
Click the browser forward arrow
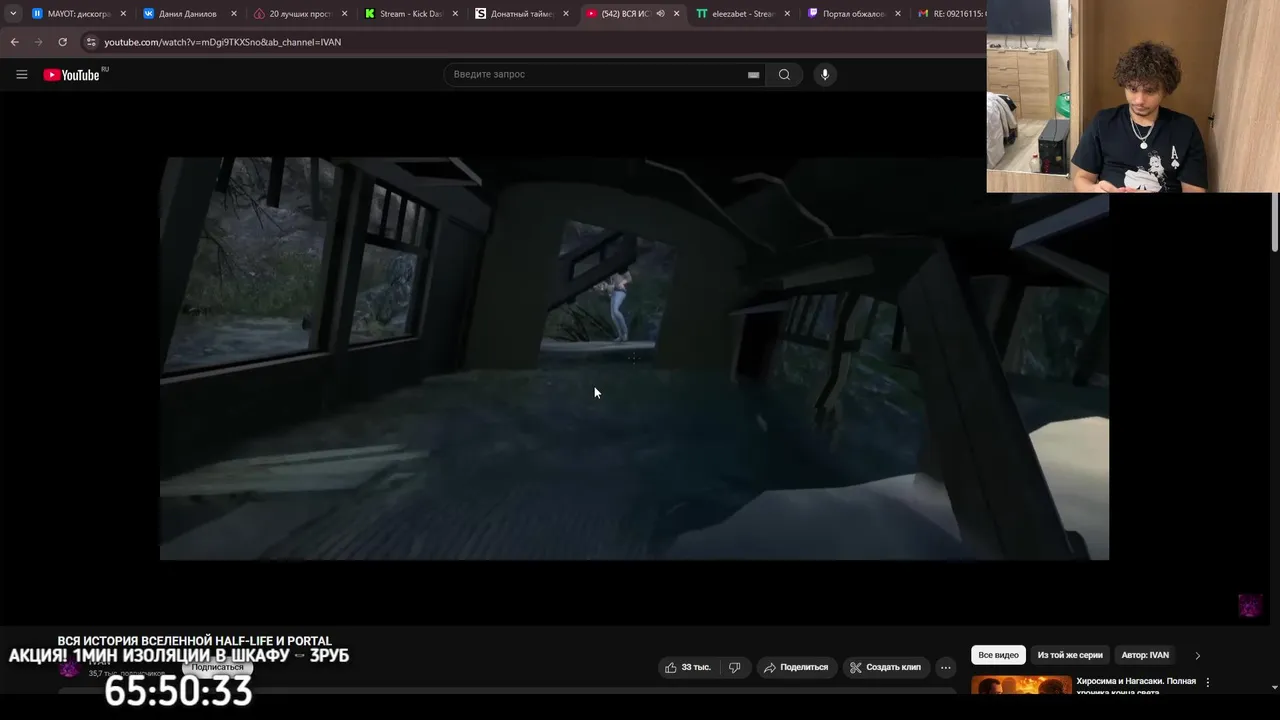[x=38, y=42]
